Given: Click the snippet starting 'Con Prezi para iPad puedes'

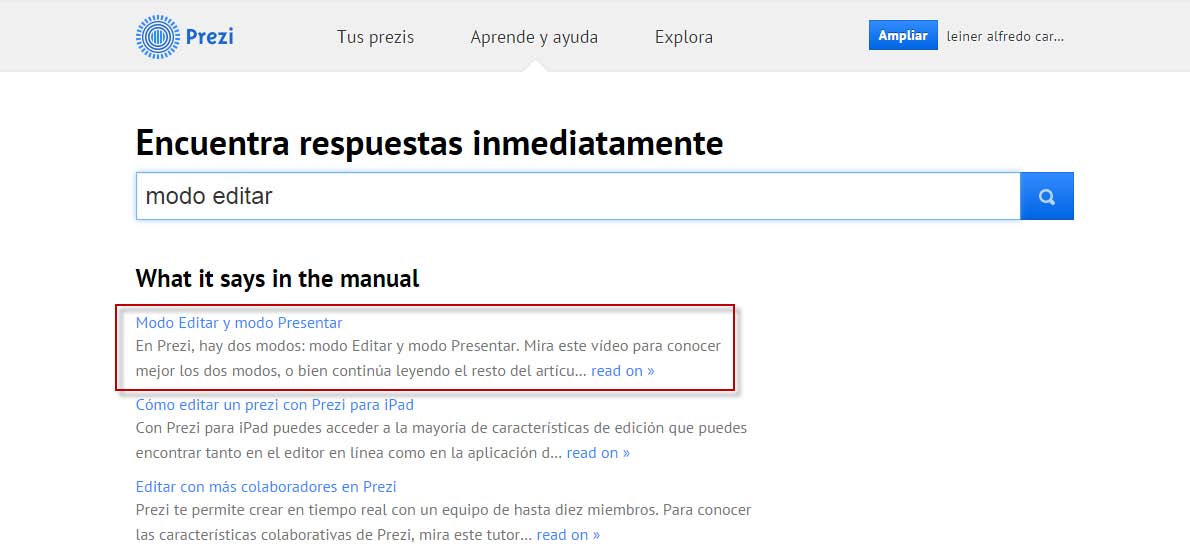Looking at the screenshot, I should coord(441,428).
